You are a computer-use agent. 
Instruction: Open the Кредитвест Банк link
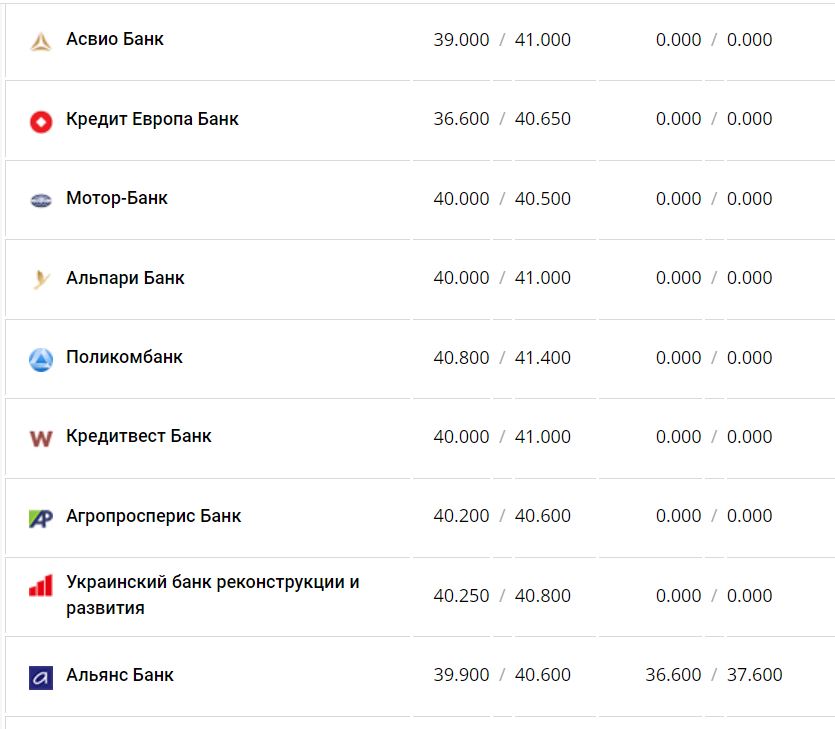pos(139,436)
